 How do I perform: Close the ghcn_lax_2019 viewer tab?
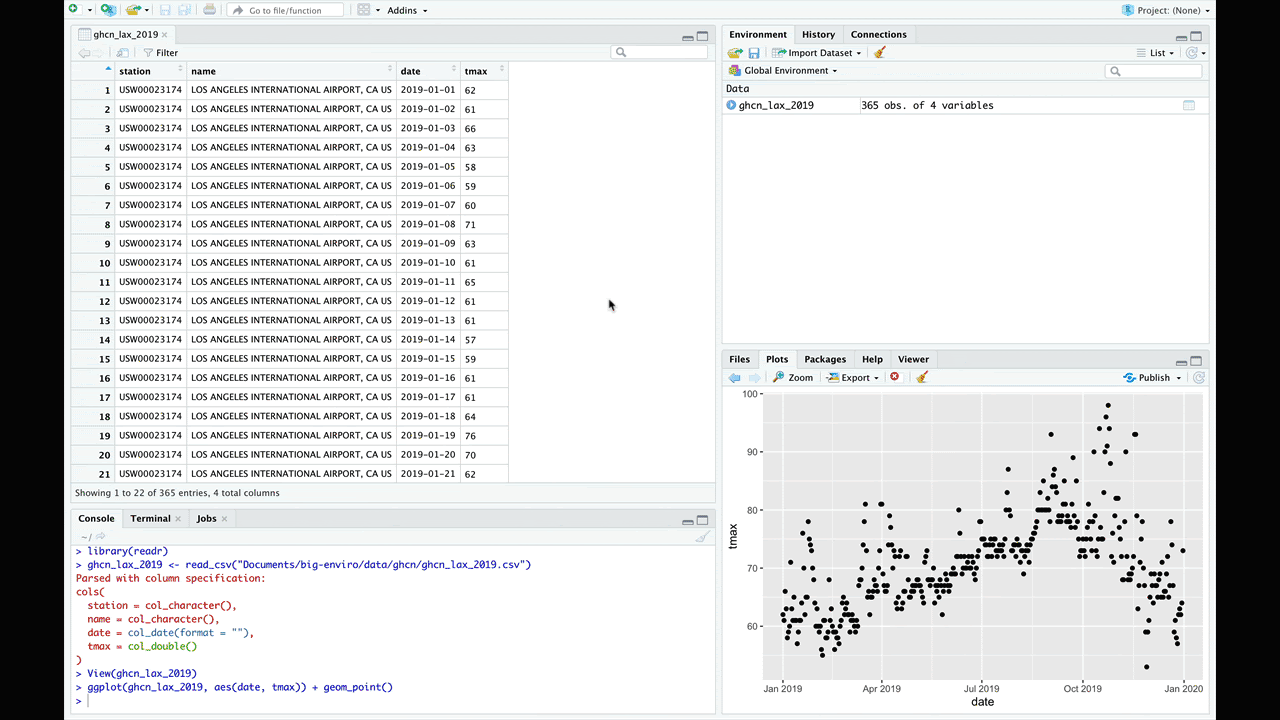coord(166,34)
